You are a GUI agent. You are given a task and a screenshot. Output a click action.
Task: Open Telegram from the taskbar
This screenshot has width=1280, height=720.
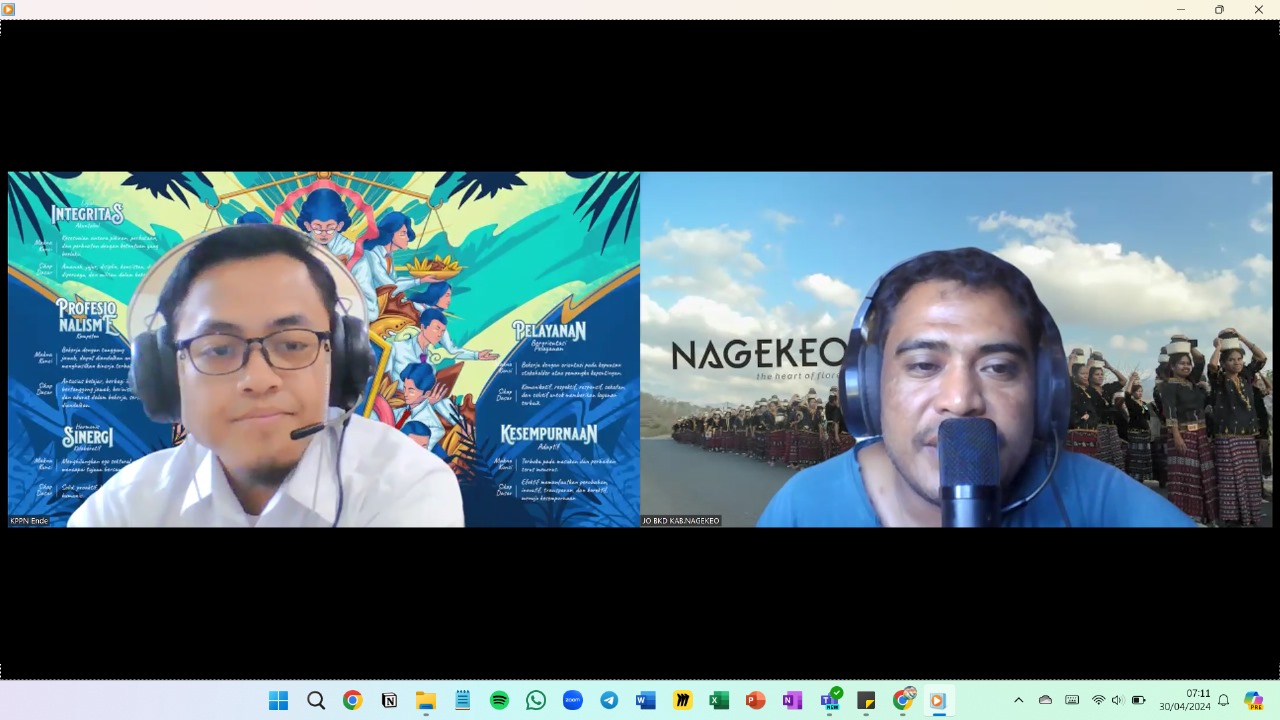tap(609, 700)
